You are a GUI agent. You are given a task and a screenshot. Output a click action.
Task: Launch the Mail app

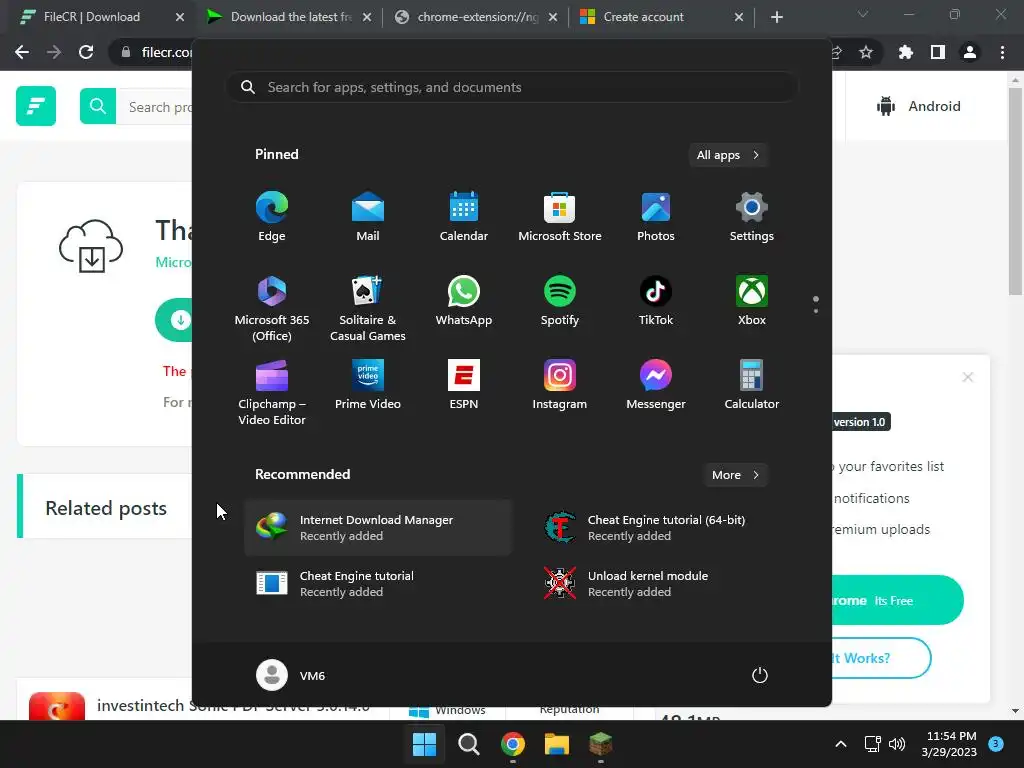coord(368,217)
